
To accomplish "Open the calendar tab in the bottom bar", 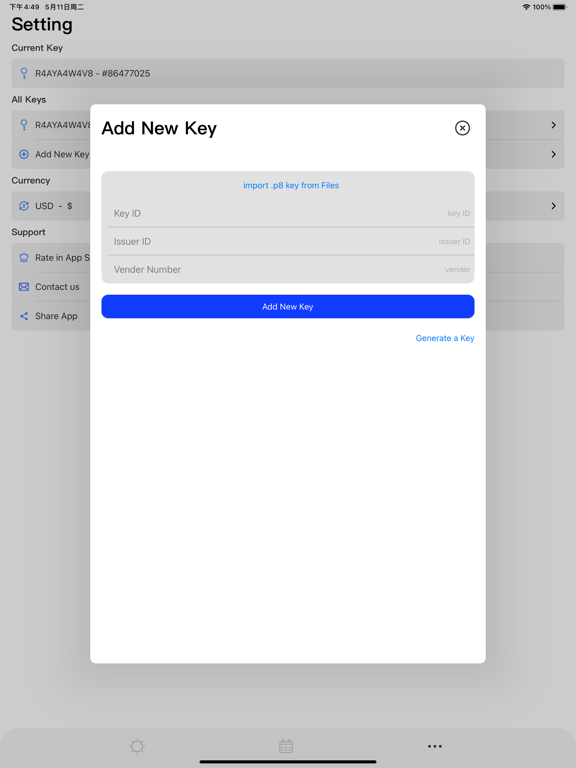I will coord(286,746).
